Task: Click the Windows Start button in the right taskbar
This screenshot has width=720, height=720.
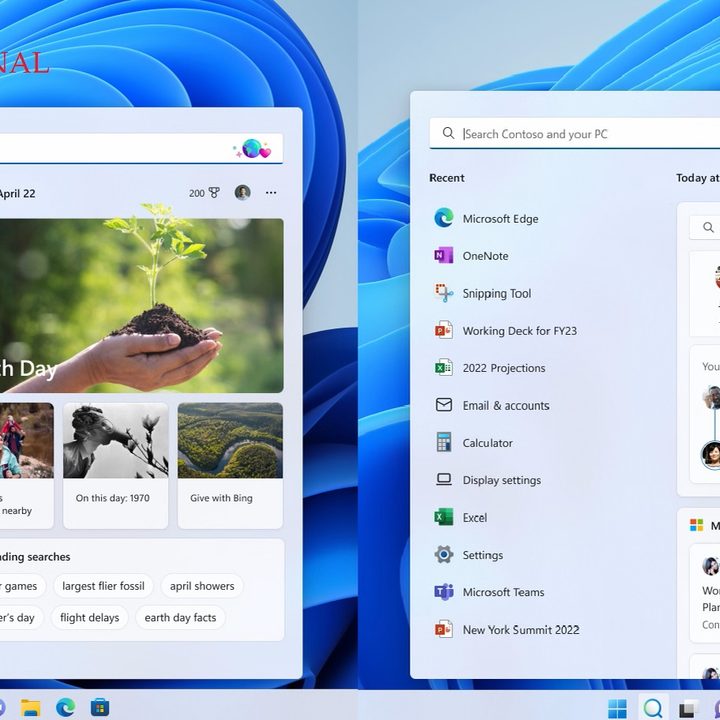Action: [x=617, y=709]
